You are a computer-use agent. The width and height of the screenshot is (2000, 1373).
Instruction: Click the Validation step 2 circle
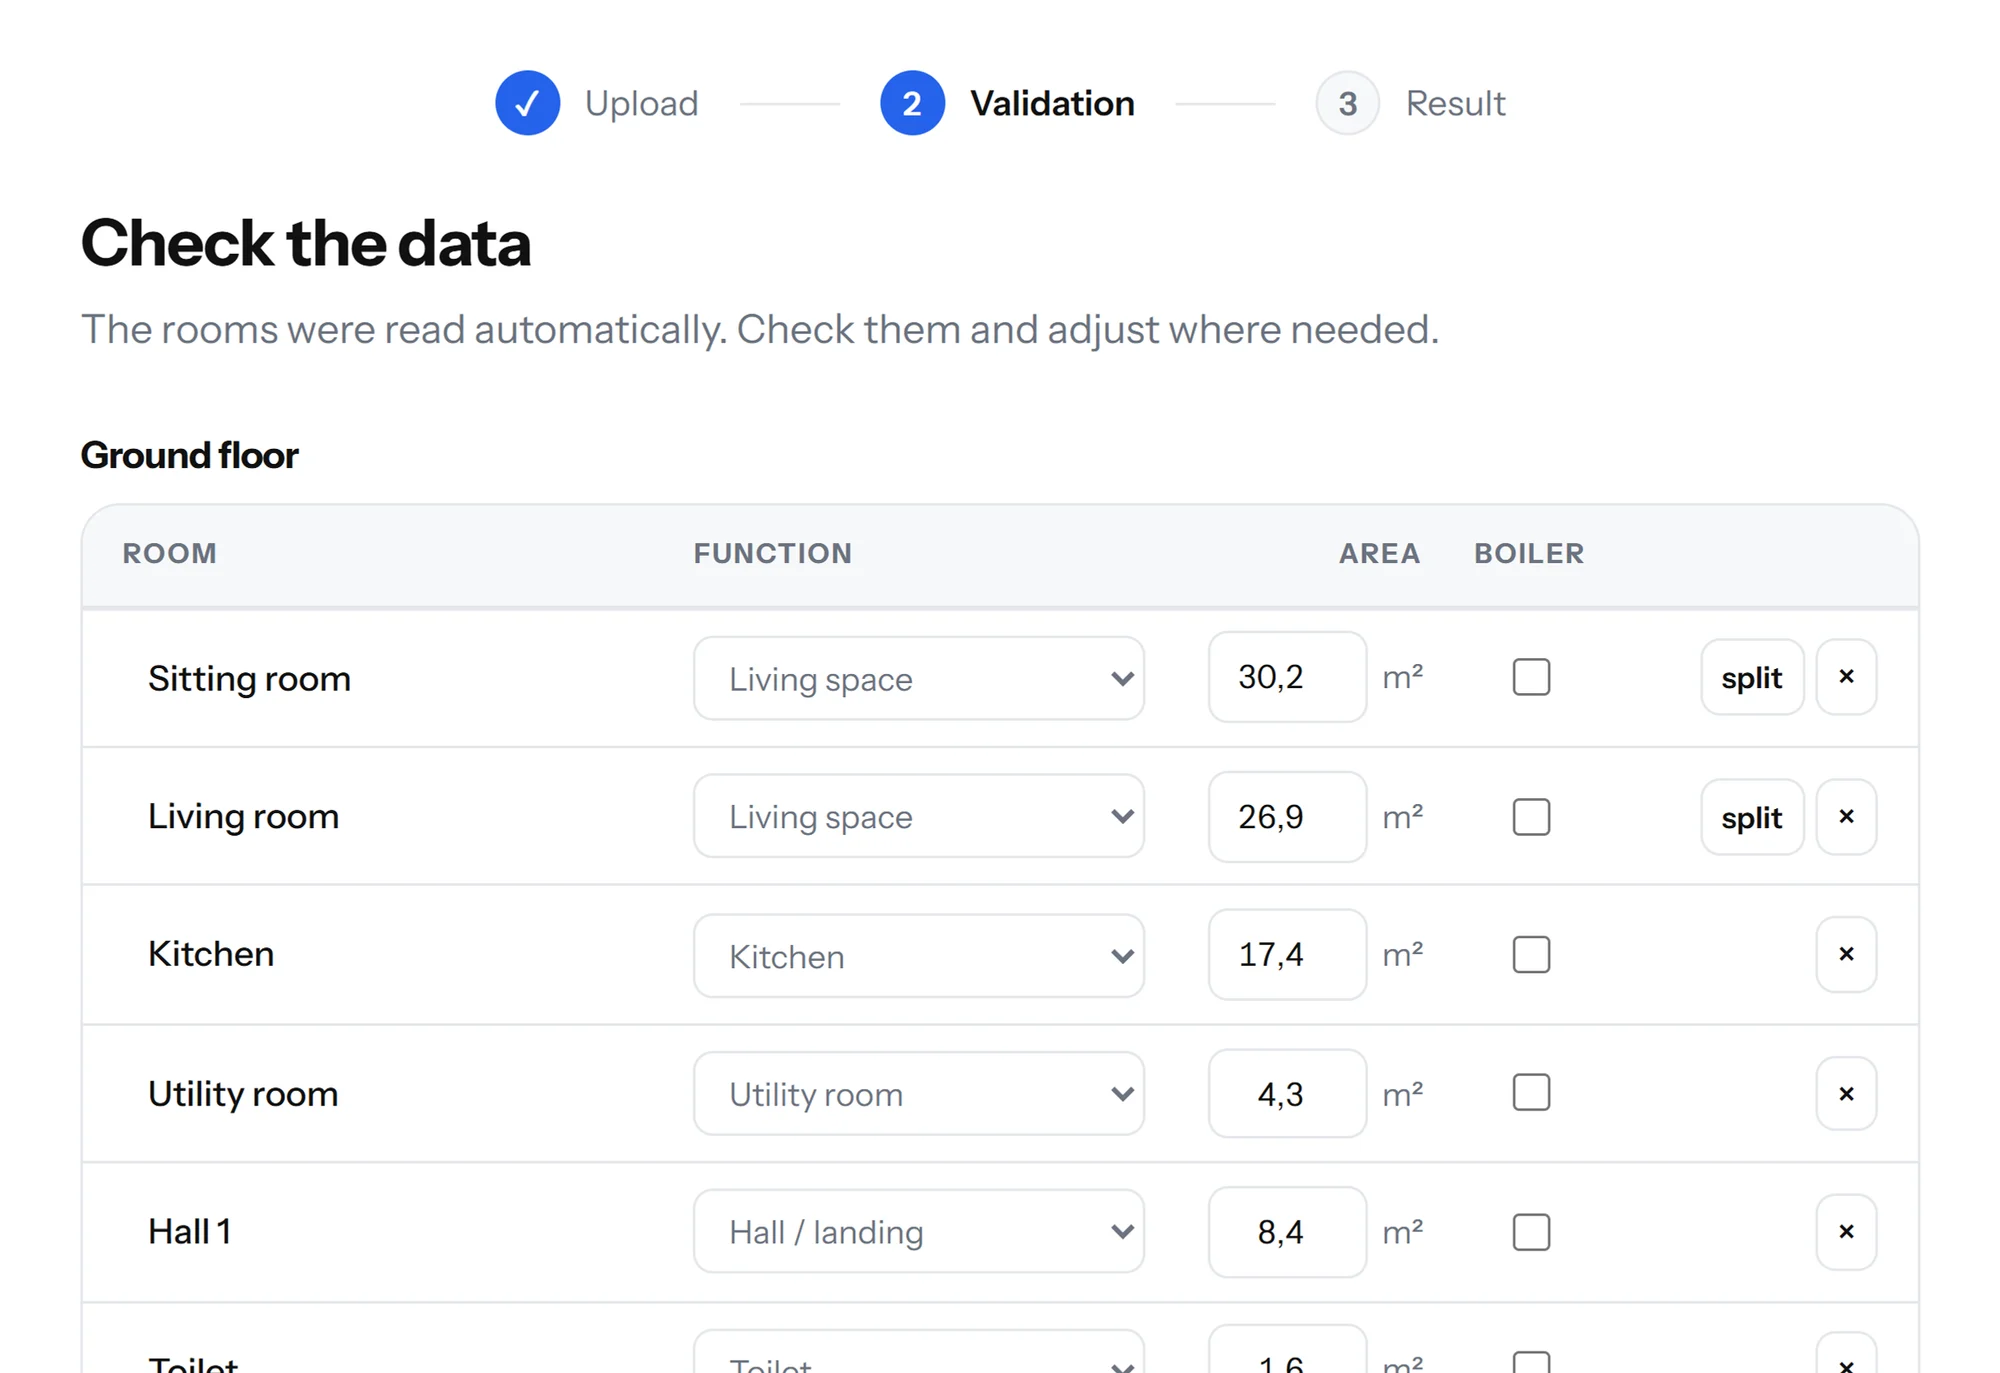(912, 103)
